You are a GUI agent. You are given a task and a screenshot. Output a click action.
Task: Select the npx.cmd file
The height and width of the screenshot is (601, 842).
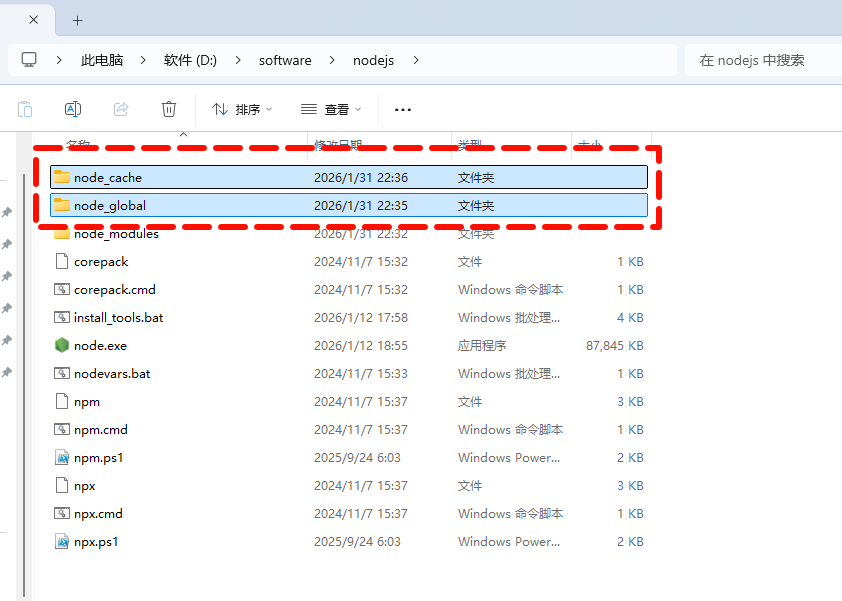point(349,513)
